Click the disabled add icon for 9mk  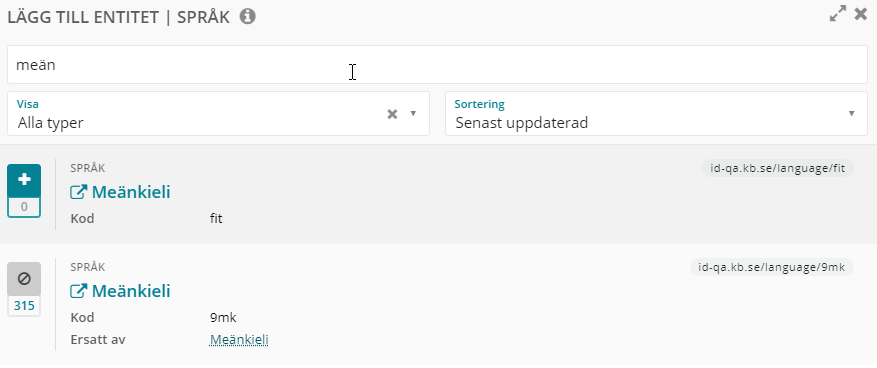tap(24, 279)
